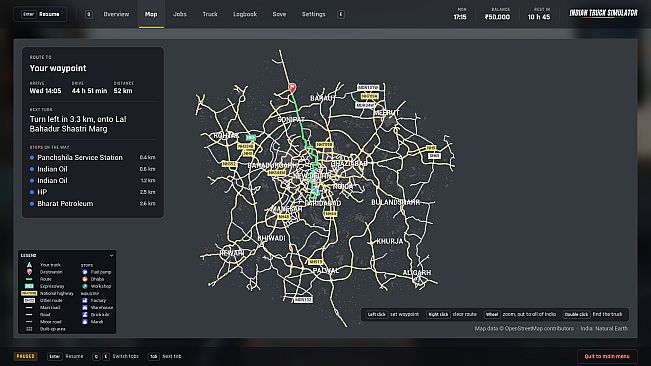Image resolution: width=651 pixels, height=366 pixels.
Task: Click the Workshop legend icon
Action: click(85, 286)
